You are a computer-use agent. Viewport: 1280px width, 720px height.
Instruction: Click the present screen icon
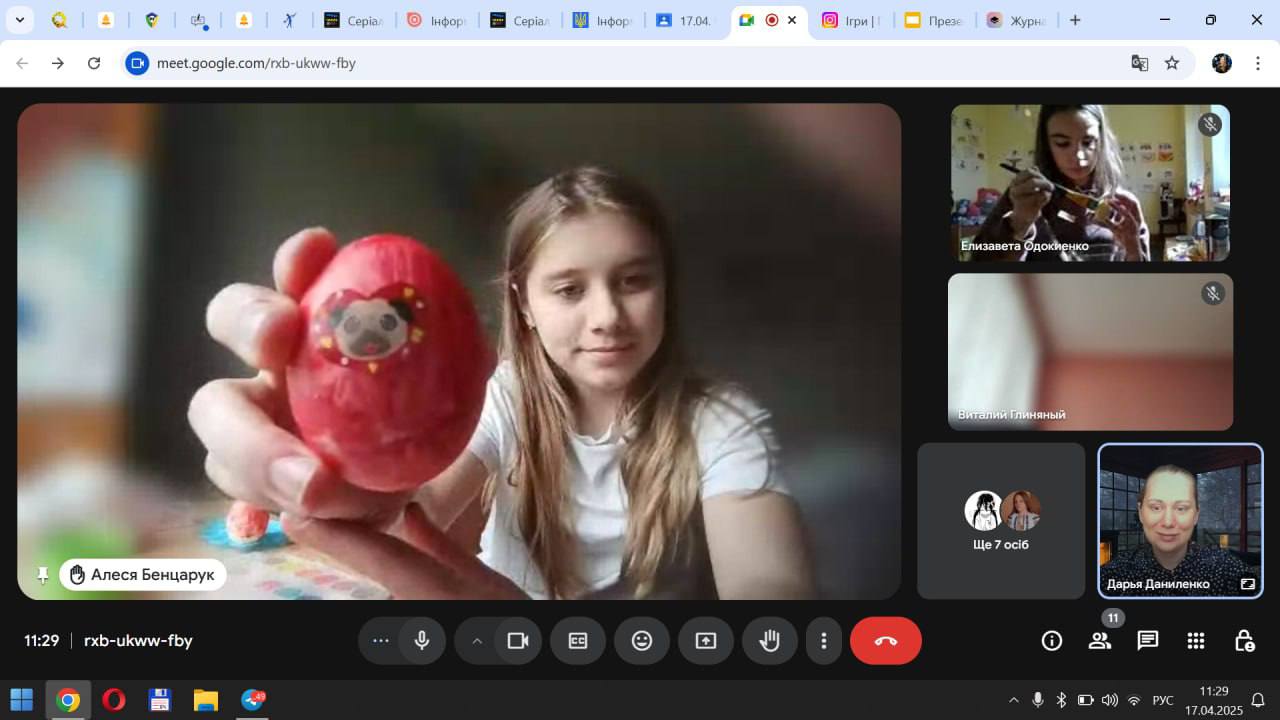[706, 641]
